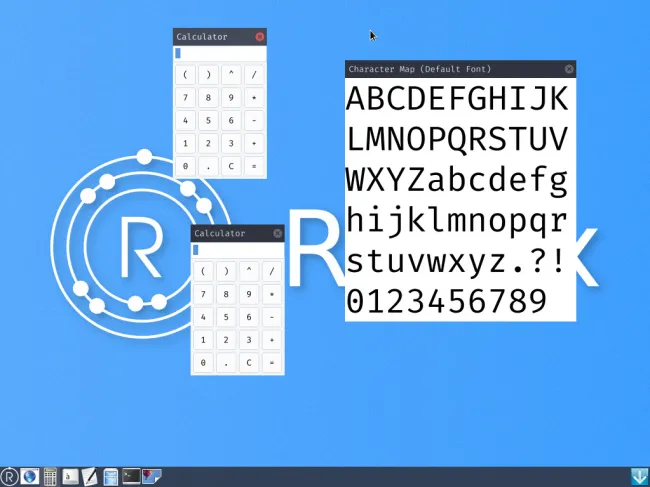Click 3 in the upper Calculator

click(x=231, y=143)
